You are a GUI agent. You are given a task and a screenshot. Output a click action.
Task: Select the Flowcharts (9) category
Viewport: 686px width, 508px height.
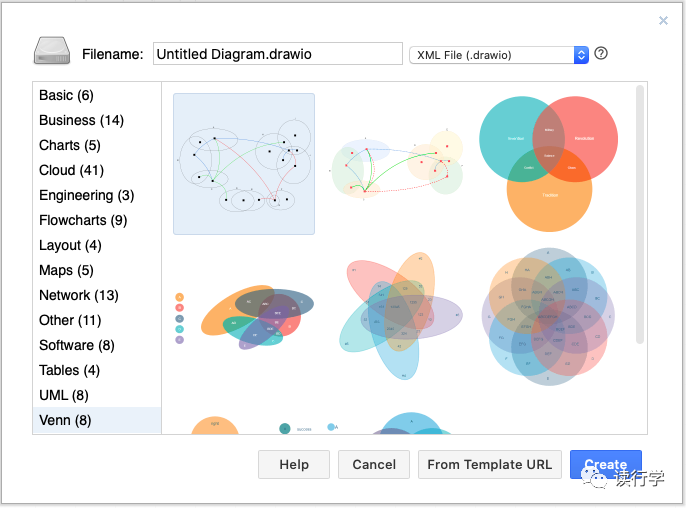[97, 220]
